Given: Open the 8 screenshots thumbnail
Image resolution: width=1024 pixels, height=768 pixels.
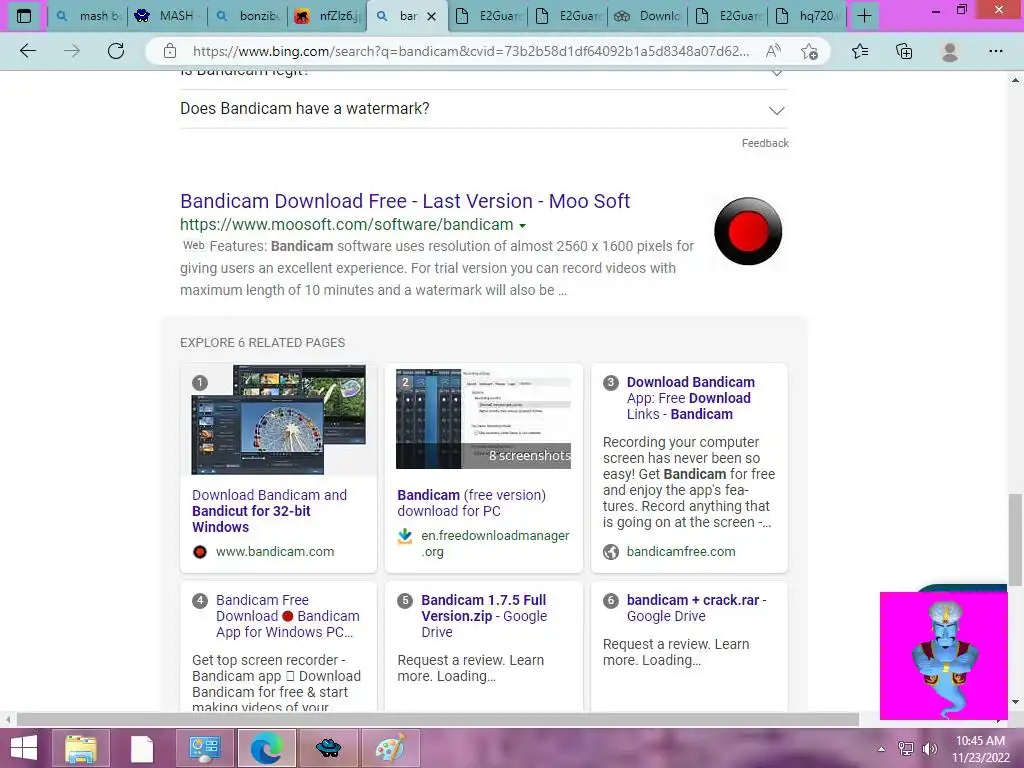Looking at the screenshot, I should pos(483,419).
